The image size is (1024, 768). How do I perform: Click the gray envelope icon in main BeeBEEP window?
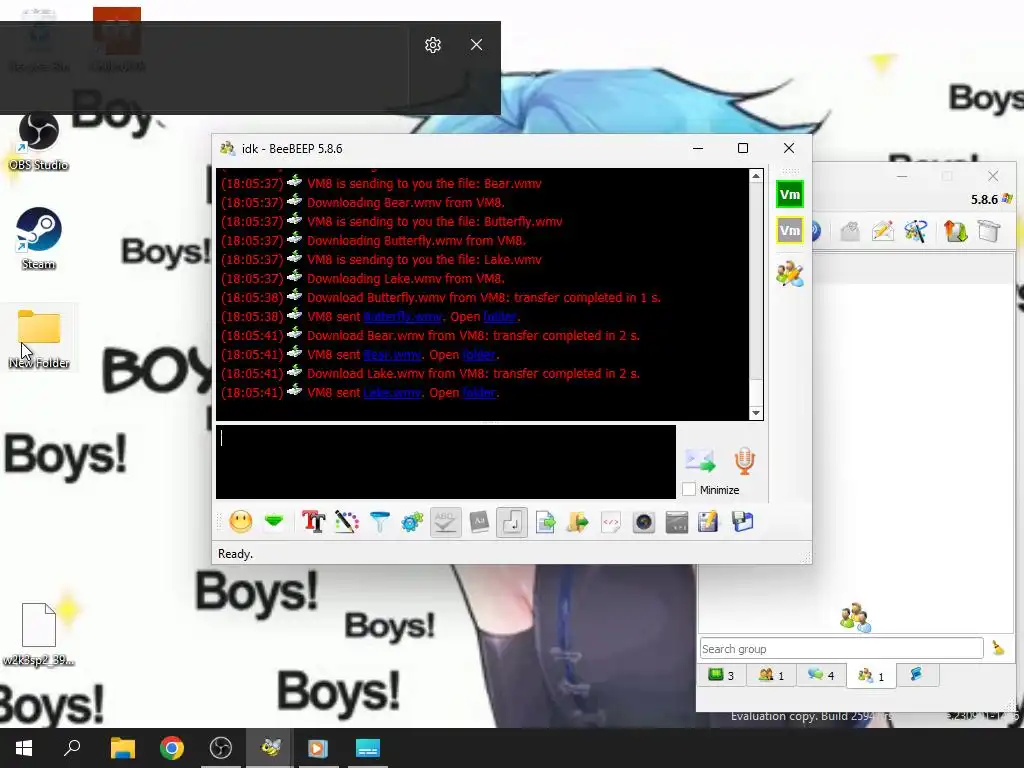pyautogui.click(x=850, y=231)
